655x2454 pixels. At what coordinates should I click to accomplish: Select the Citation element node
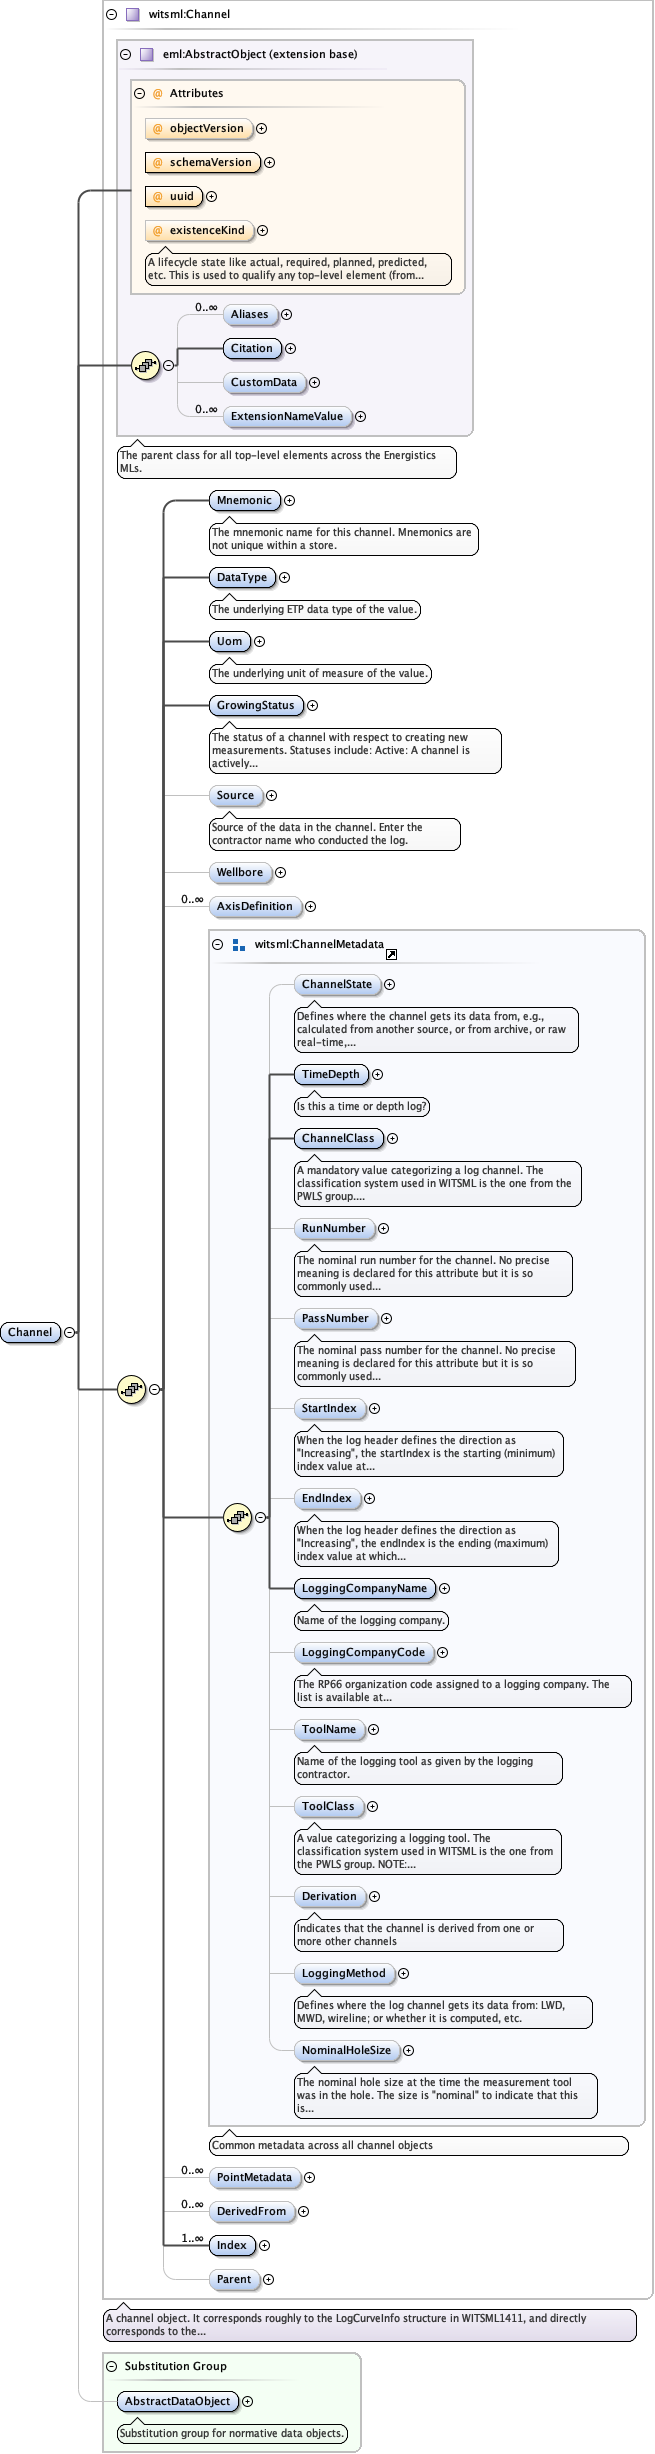click(x=251, y=349)
